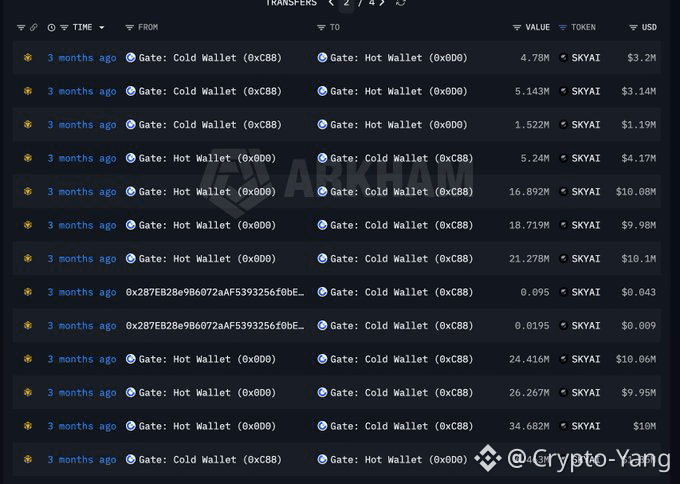
Task: Click the Gate logo in TO of the 0.0195 row
Action: pos(322,325)
